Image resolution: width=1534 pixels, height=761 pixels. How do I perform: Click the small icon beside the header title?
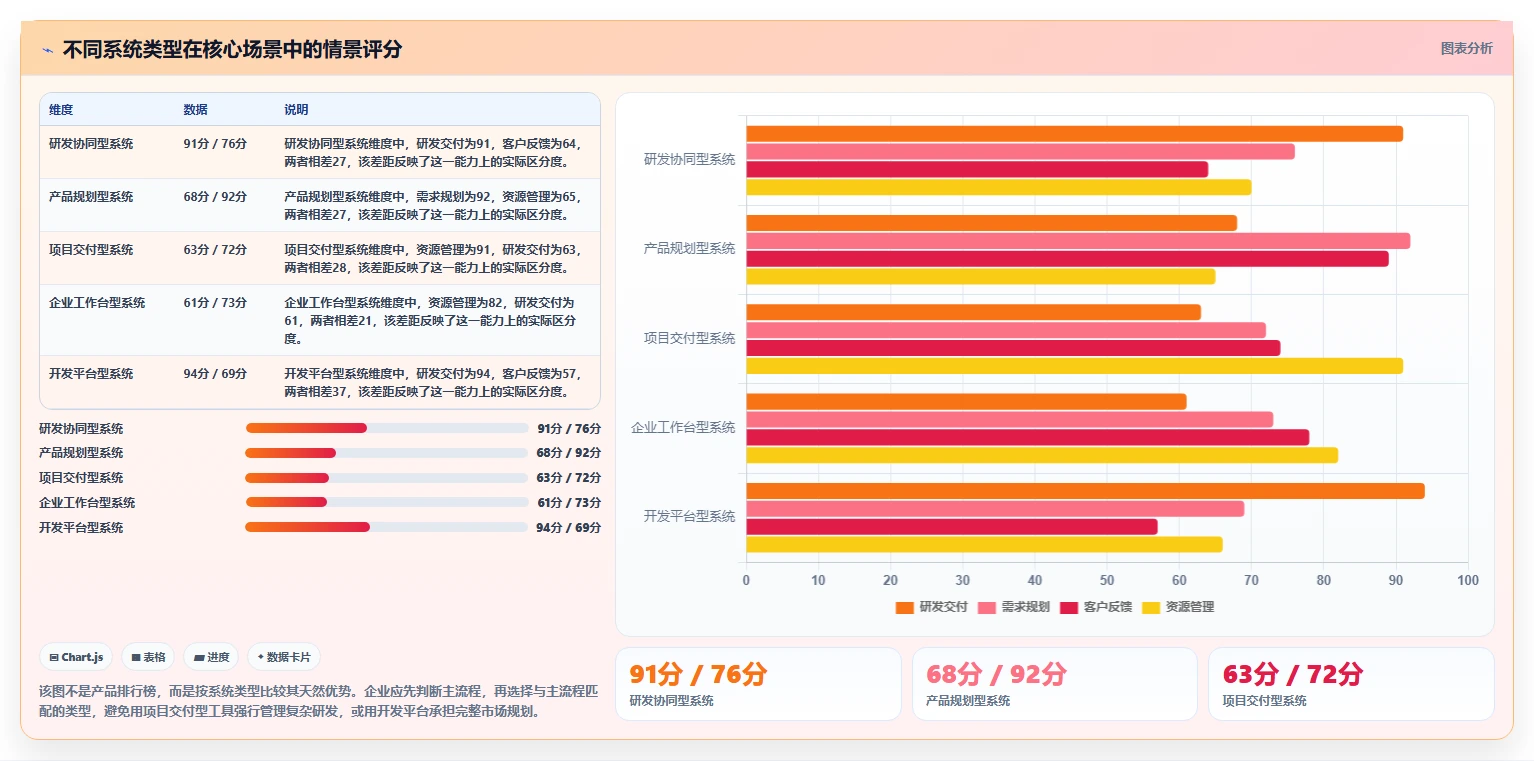click(x=47, y=50)
